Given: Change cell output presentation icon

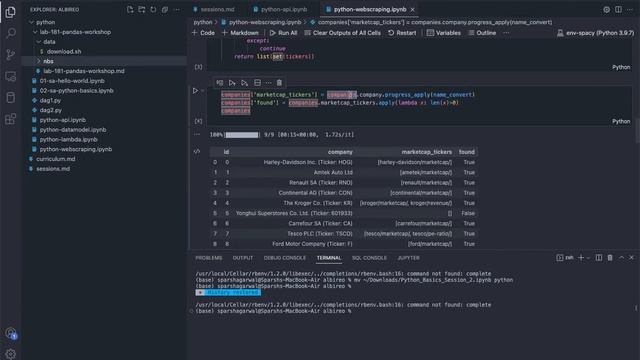Looking at the screenshot, I should [x=197, y=151].
